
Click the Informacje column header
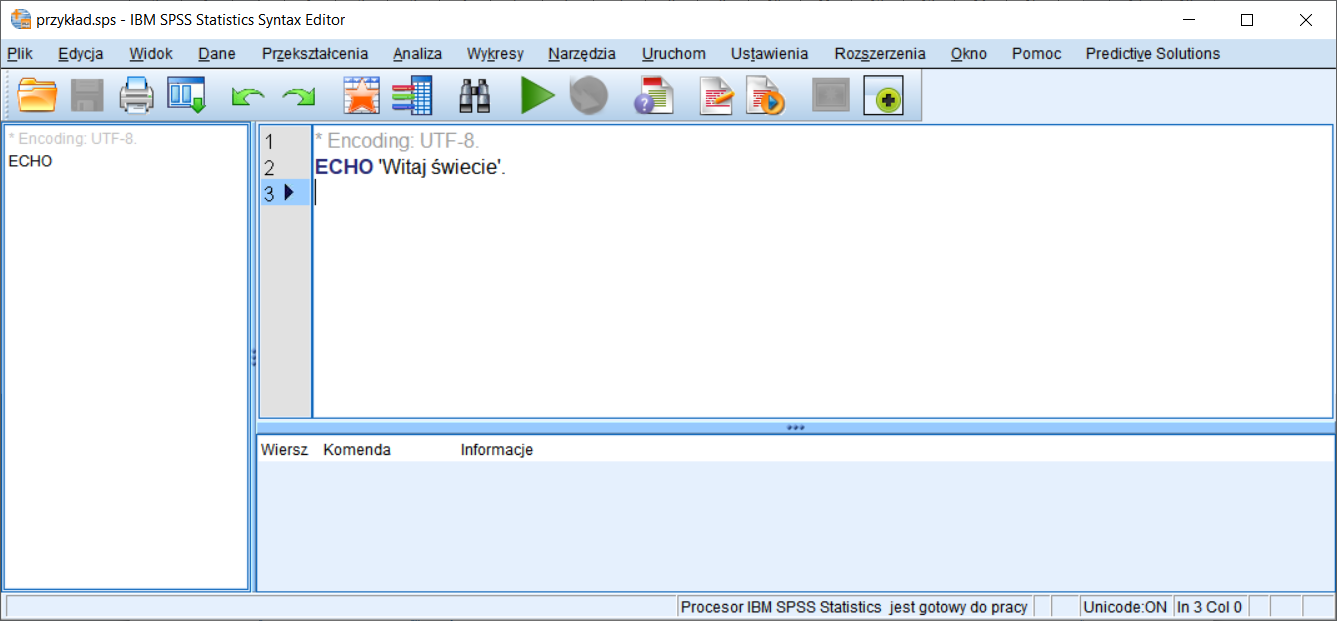[496, 450]
